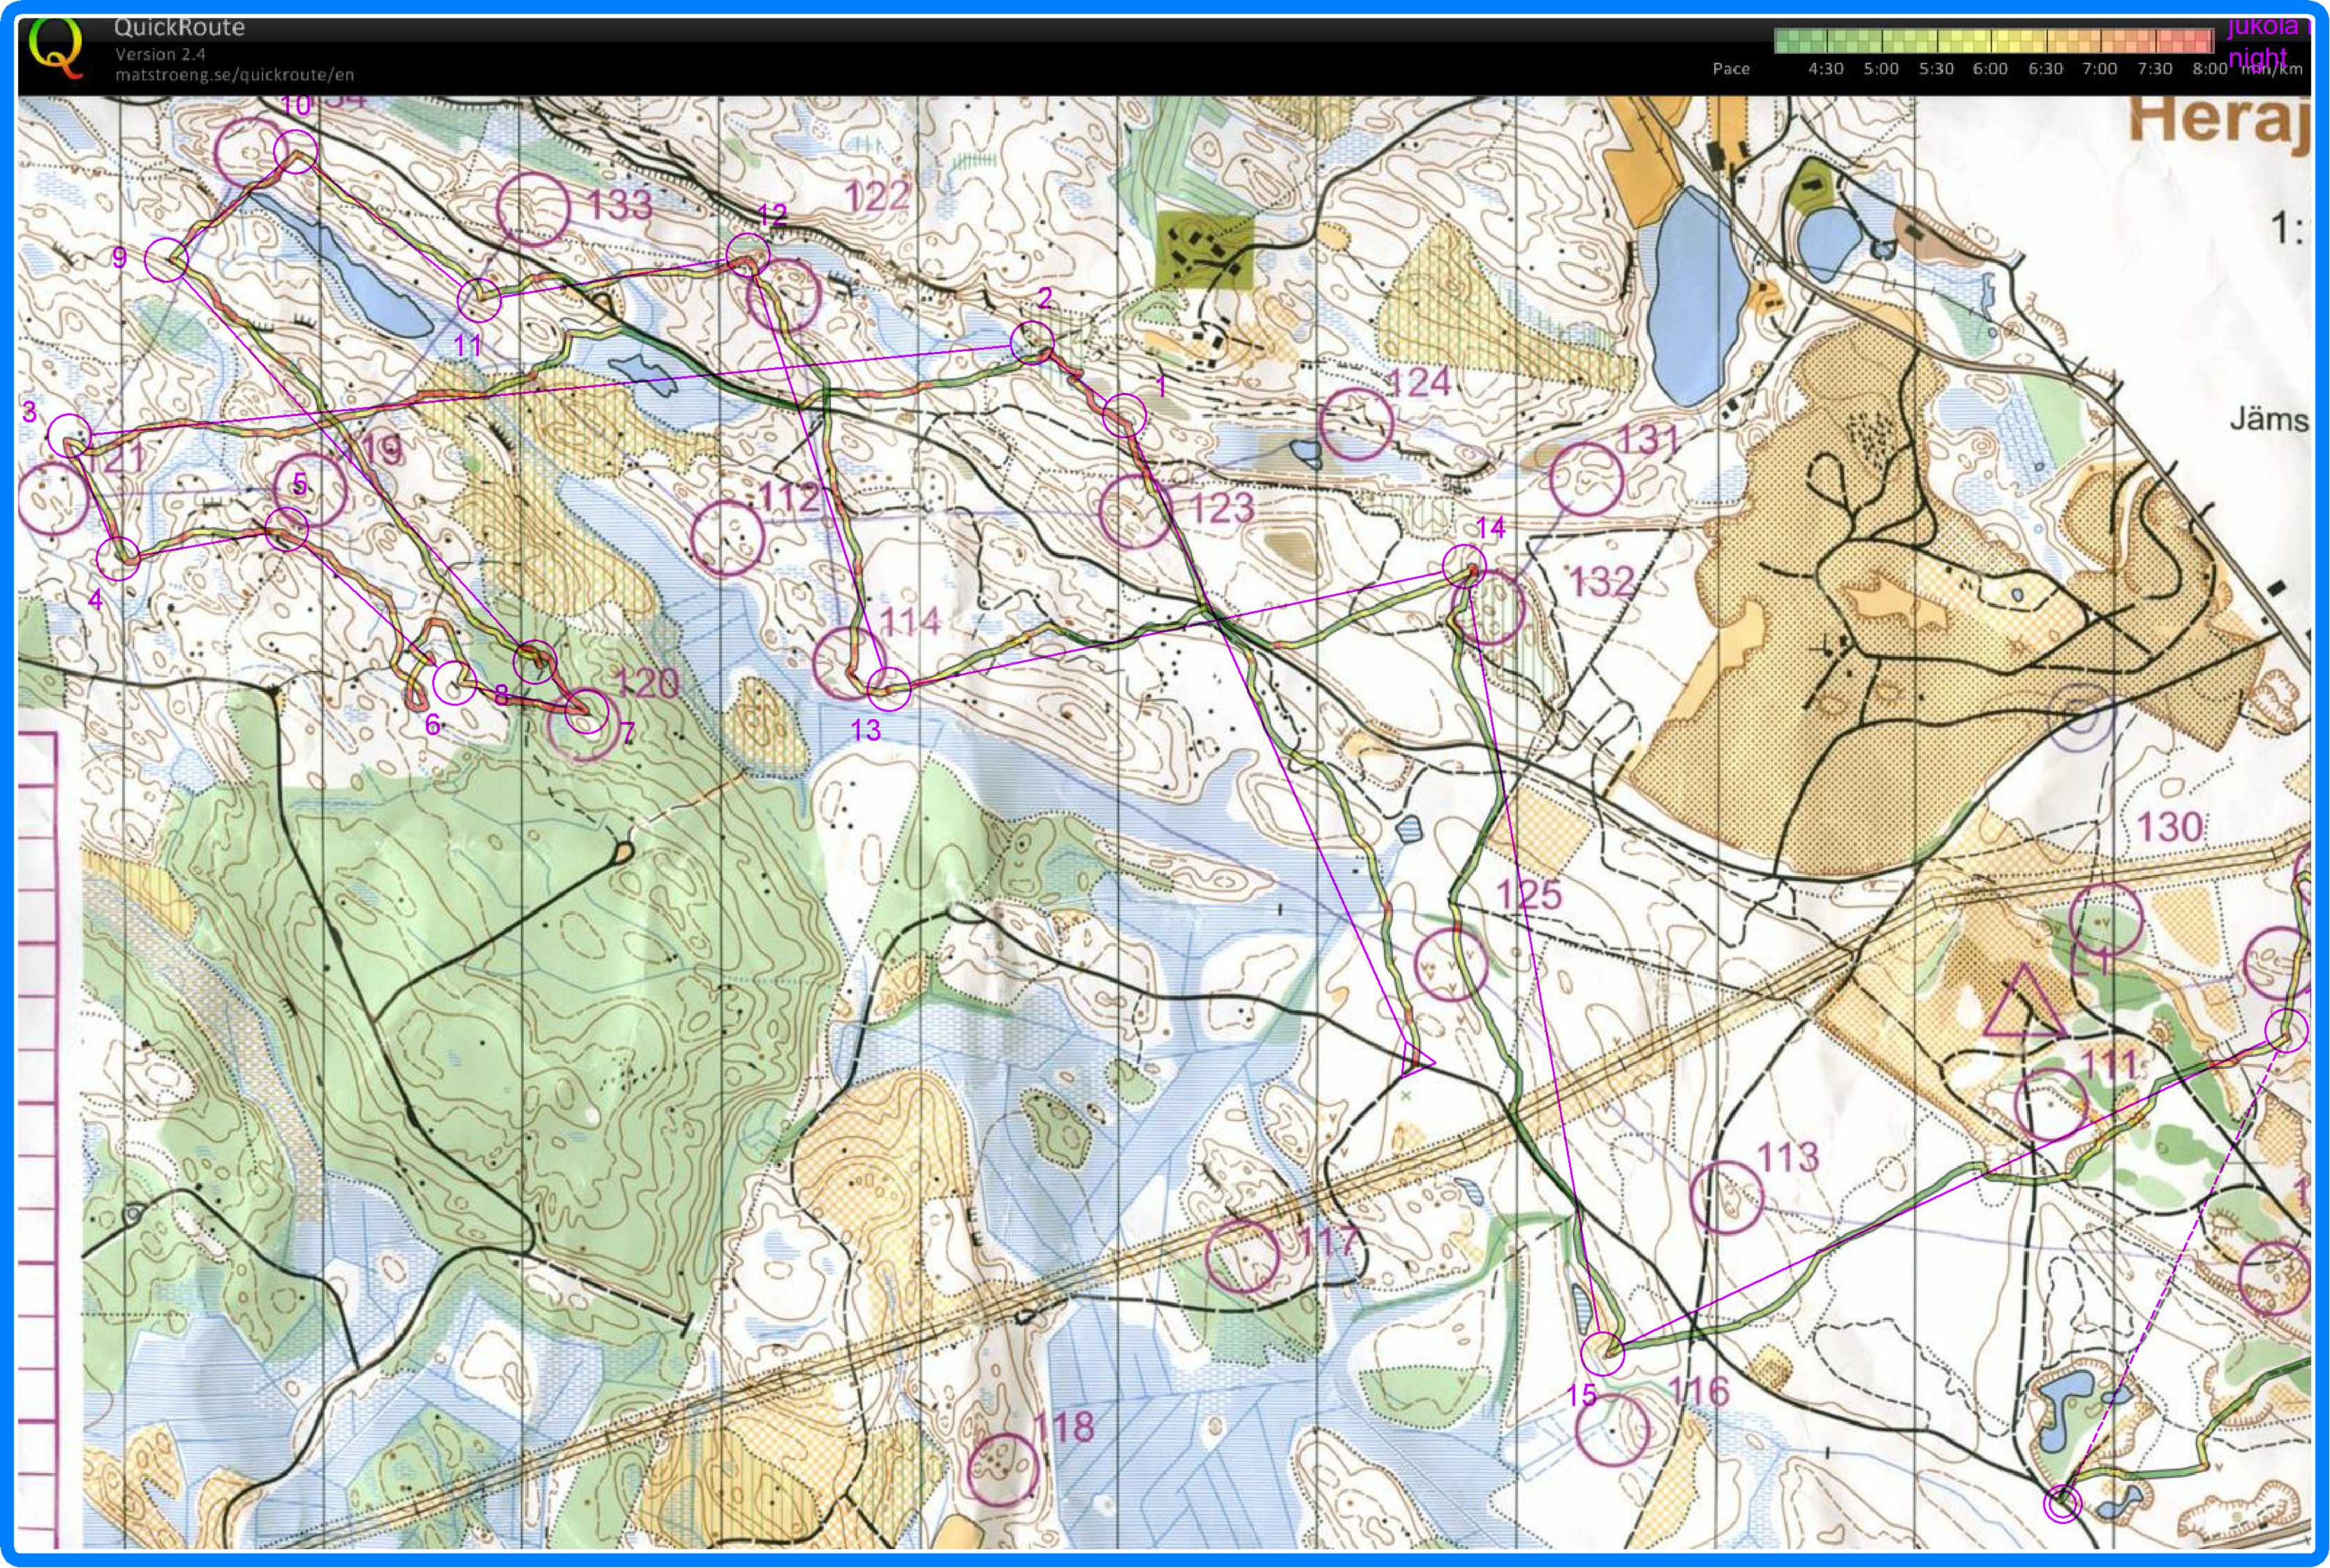2330x1568 pixels.
Task: Click control circle number 11
Action: pos(479,300)
